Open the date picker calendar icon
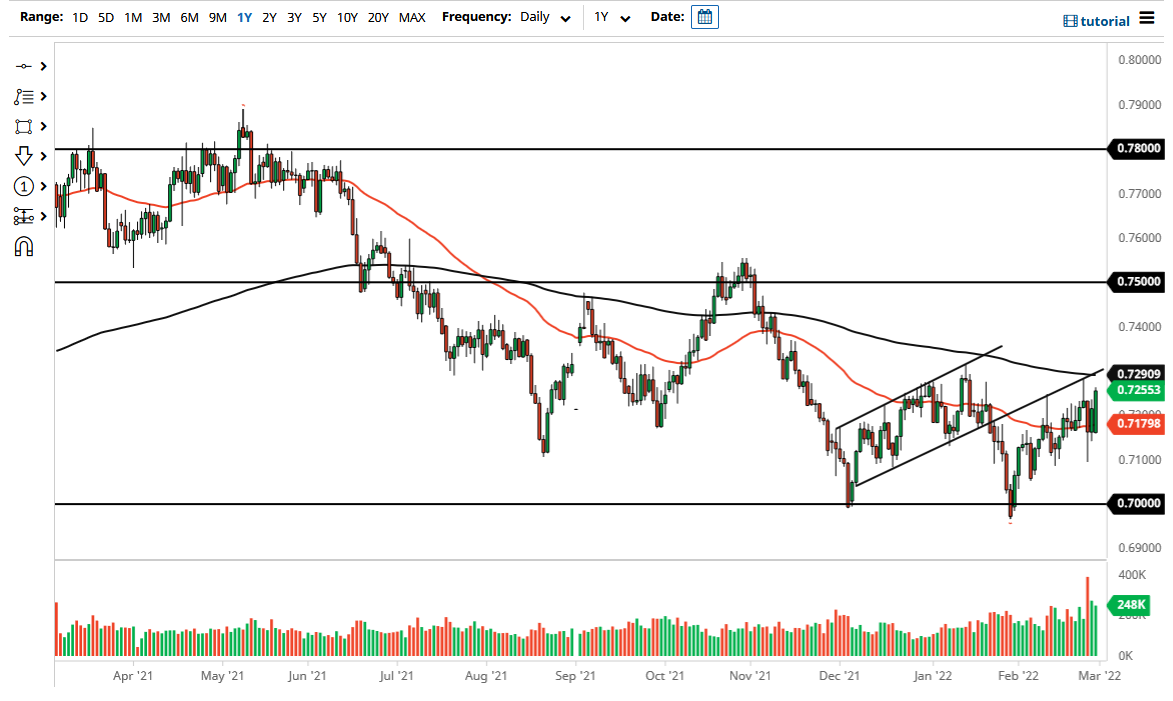This screenshot has height=701, width=1173. [705, 17]
